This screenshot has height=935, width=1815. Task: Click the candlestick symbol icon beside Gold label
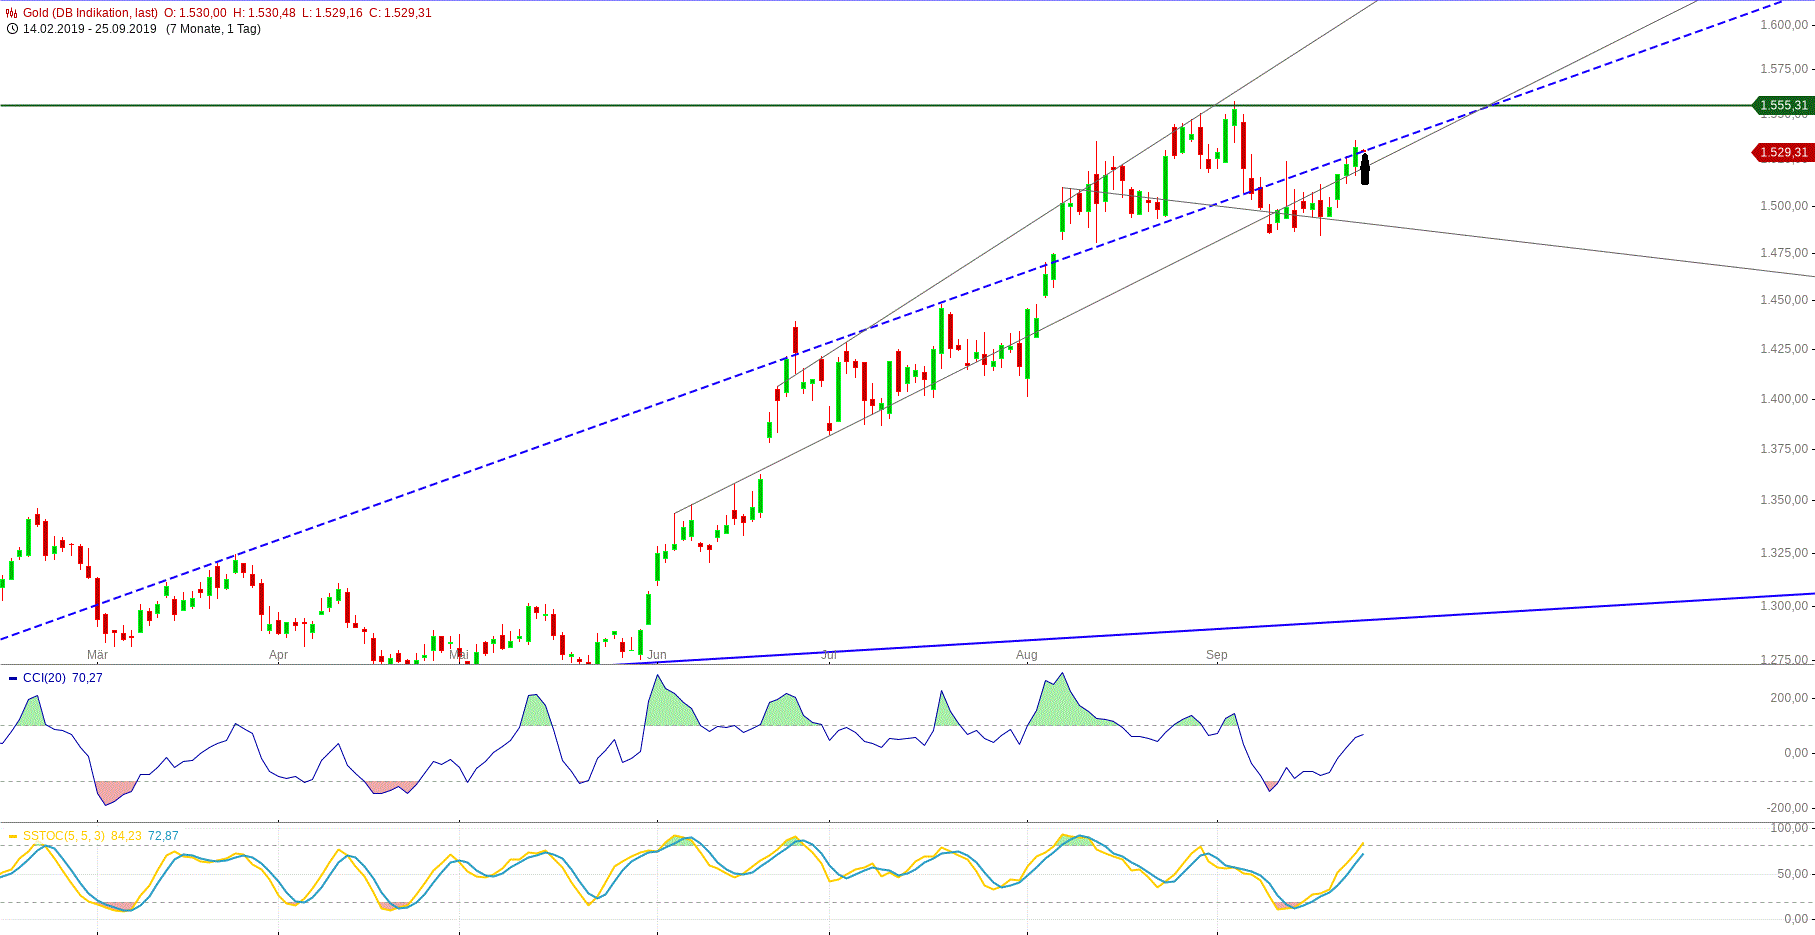10,14
